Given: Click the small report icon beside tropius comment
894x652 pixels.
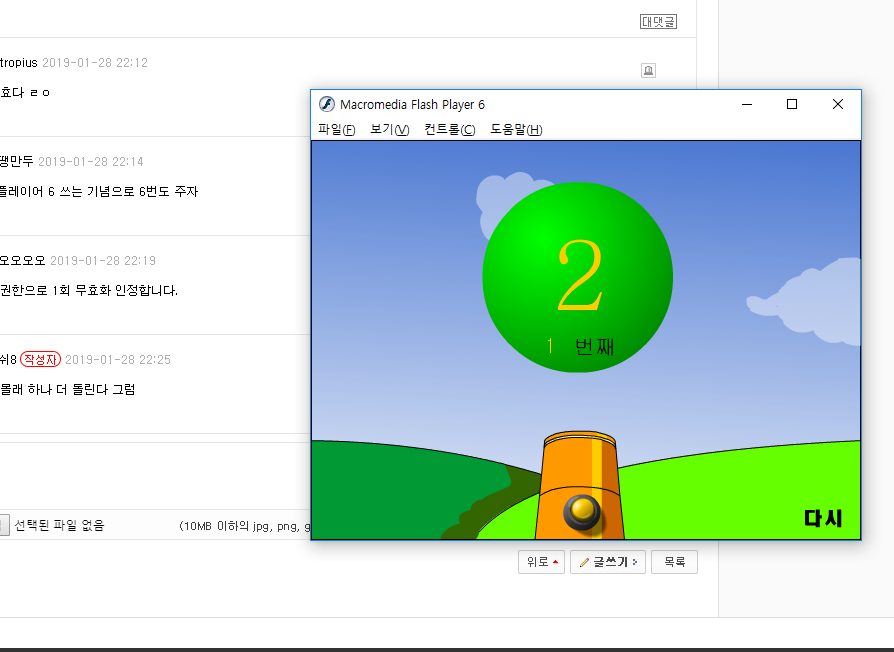Looking at the screenshot, I should click(648, 70).
